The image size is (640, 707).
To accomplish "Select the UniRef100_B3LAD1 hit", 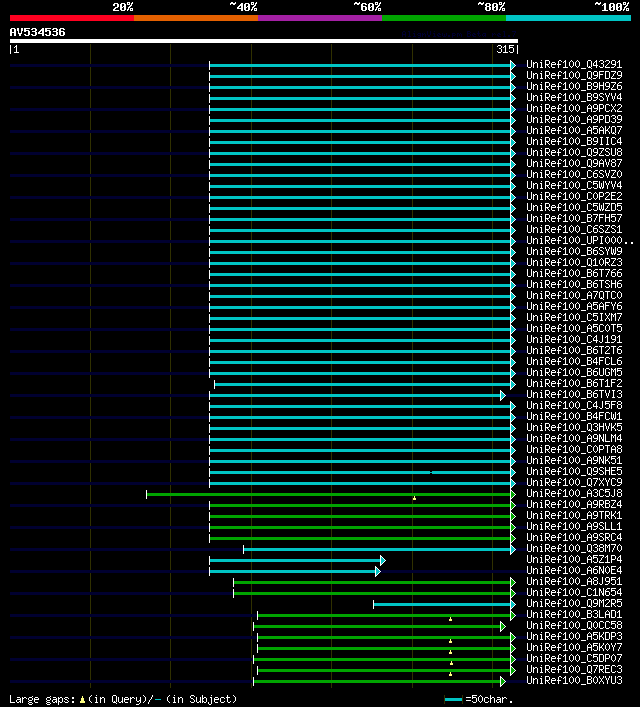I will coord(574,615).
